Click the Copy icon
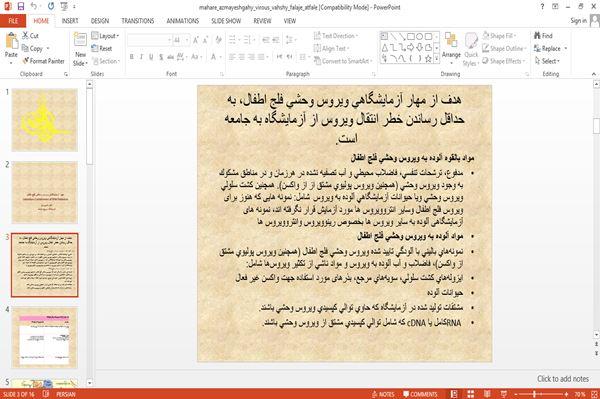The image size is (600, 399). (25, 48)
